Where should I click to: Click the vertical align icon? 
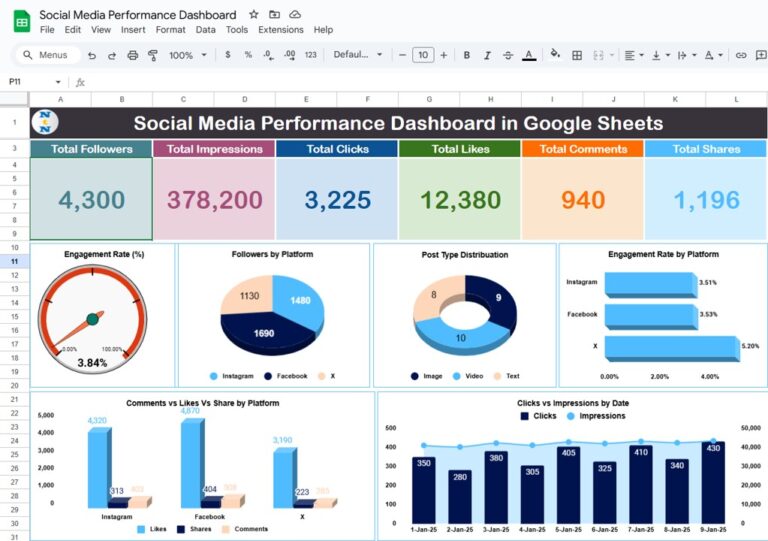click(656, 55)
